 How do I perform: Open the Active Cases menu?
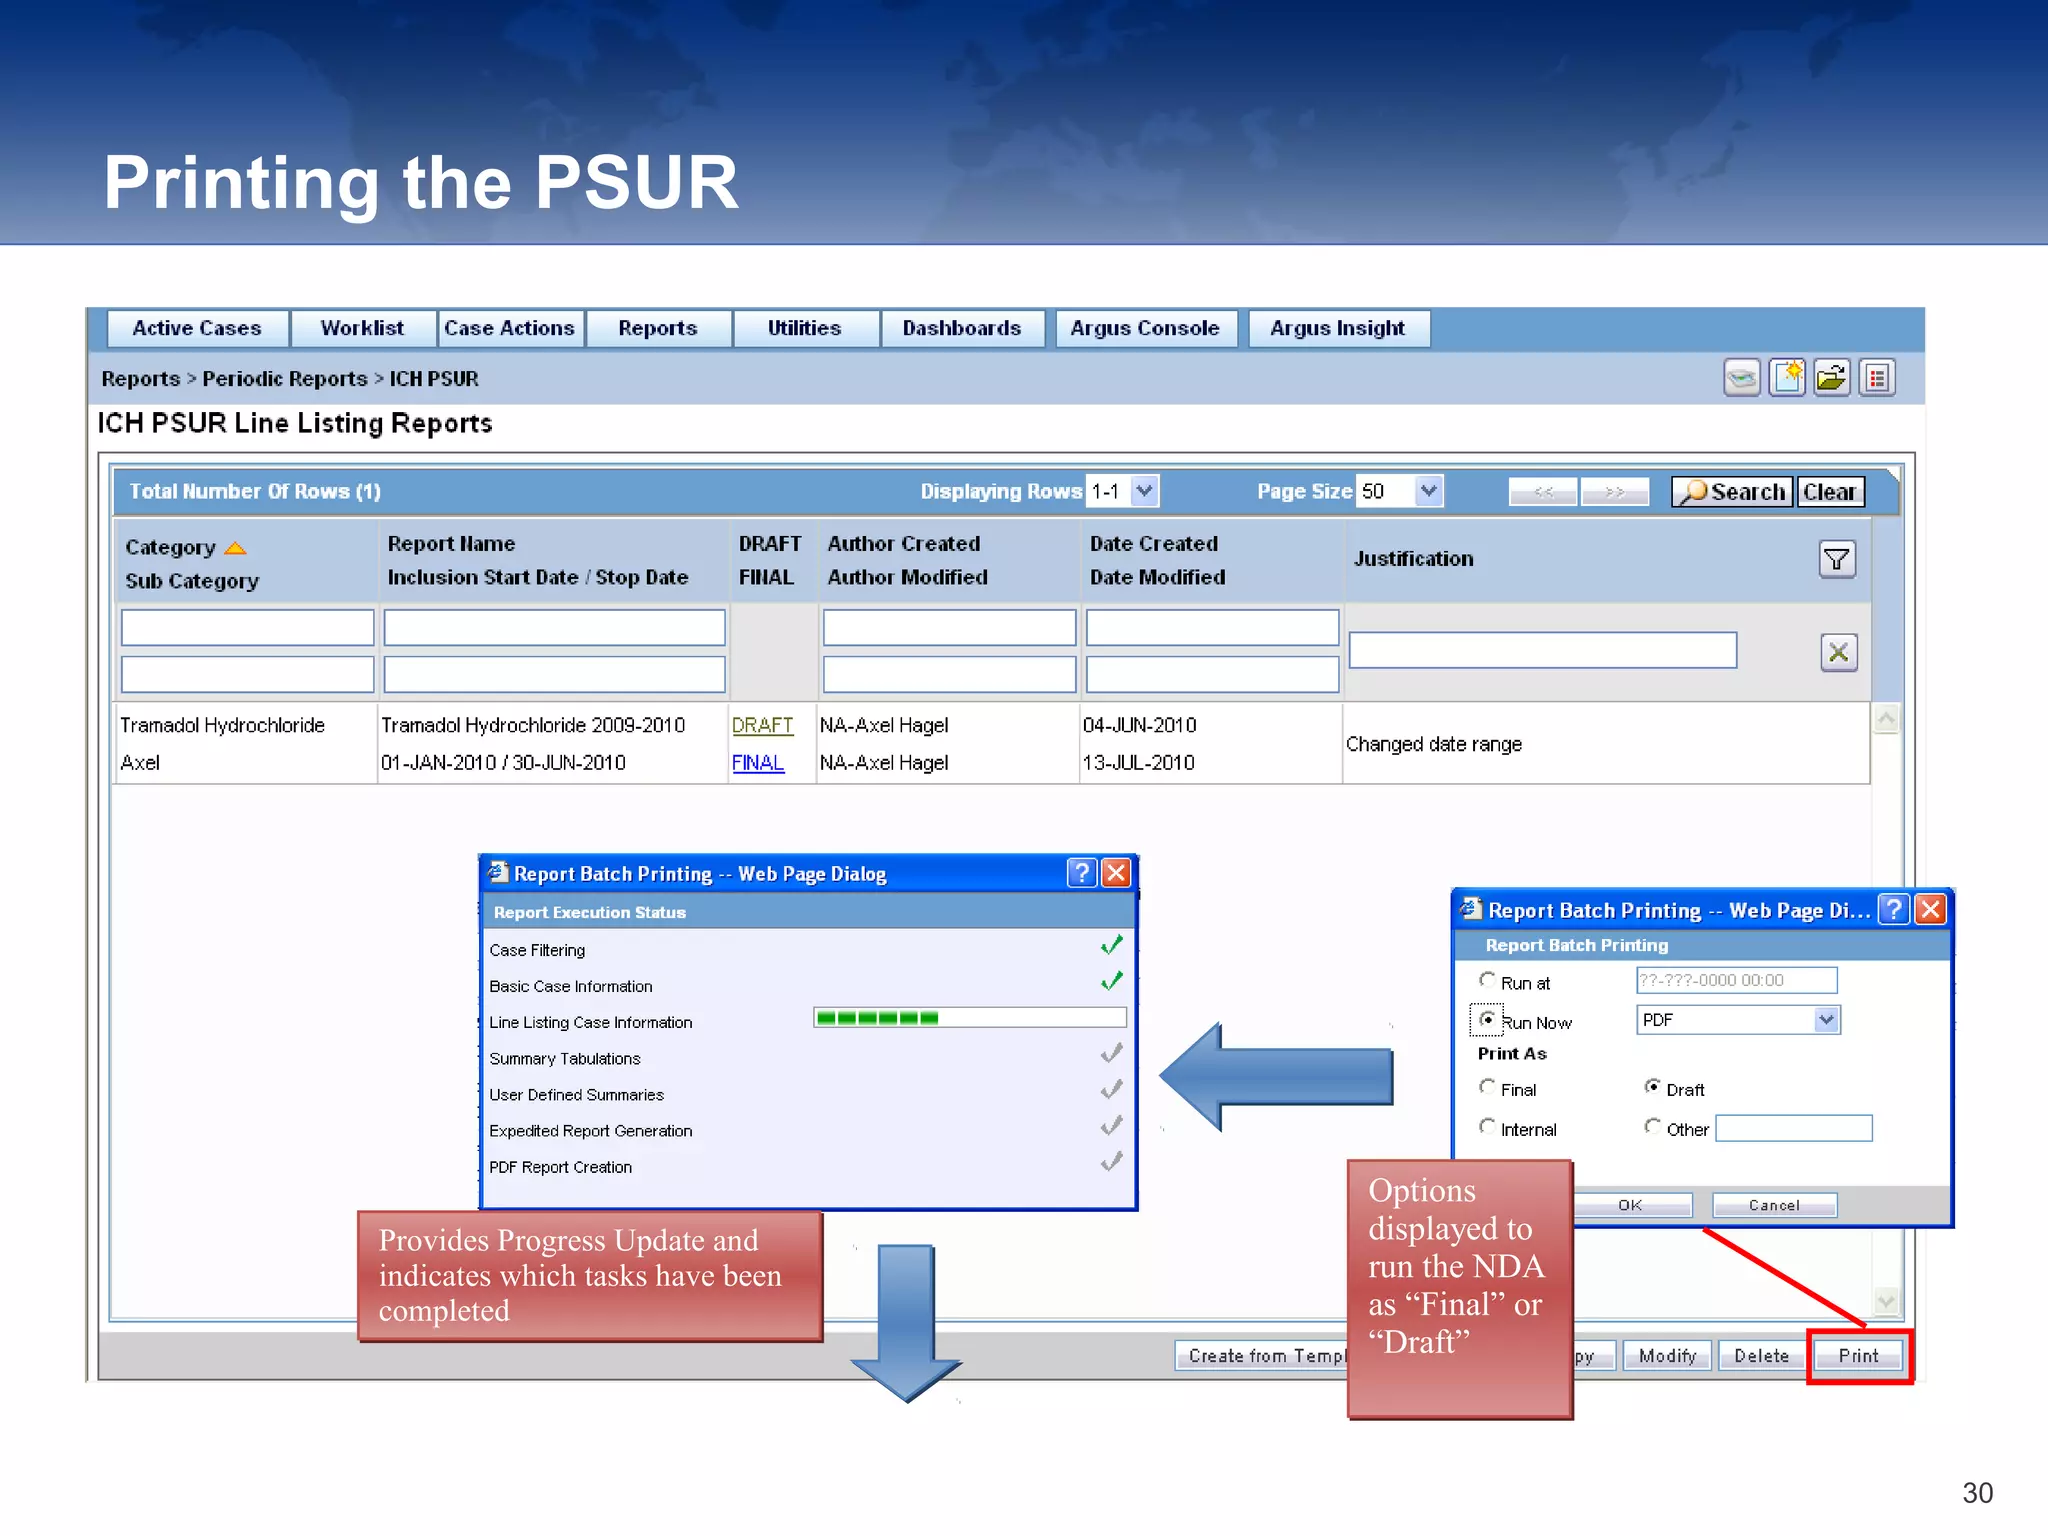coord(197,329)
